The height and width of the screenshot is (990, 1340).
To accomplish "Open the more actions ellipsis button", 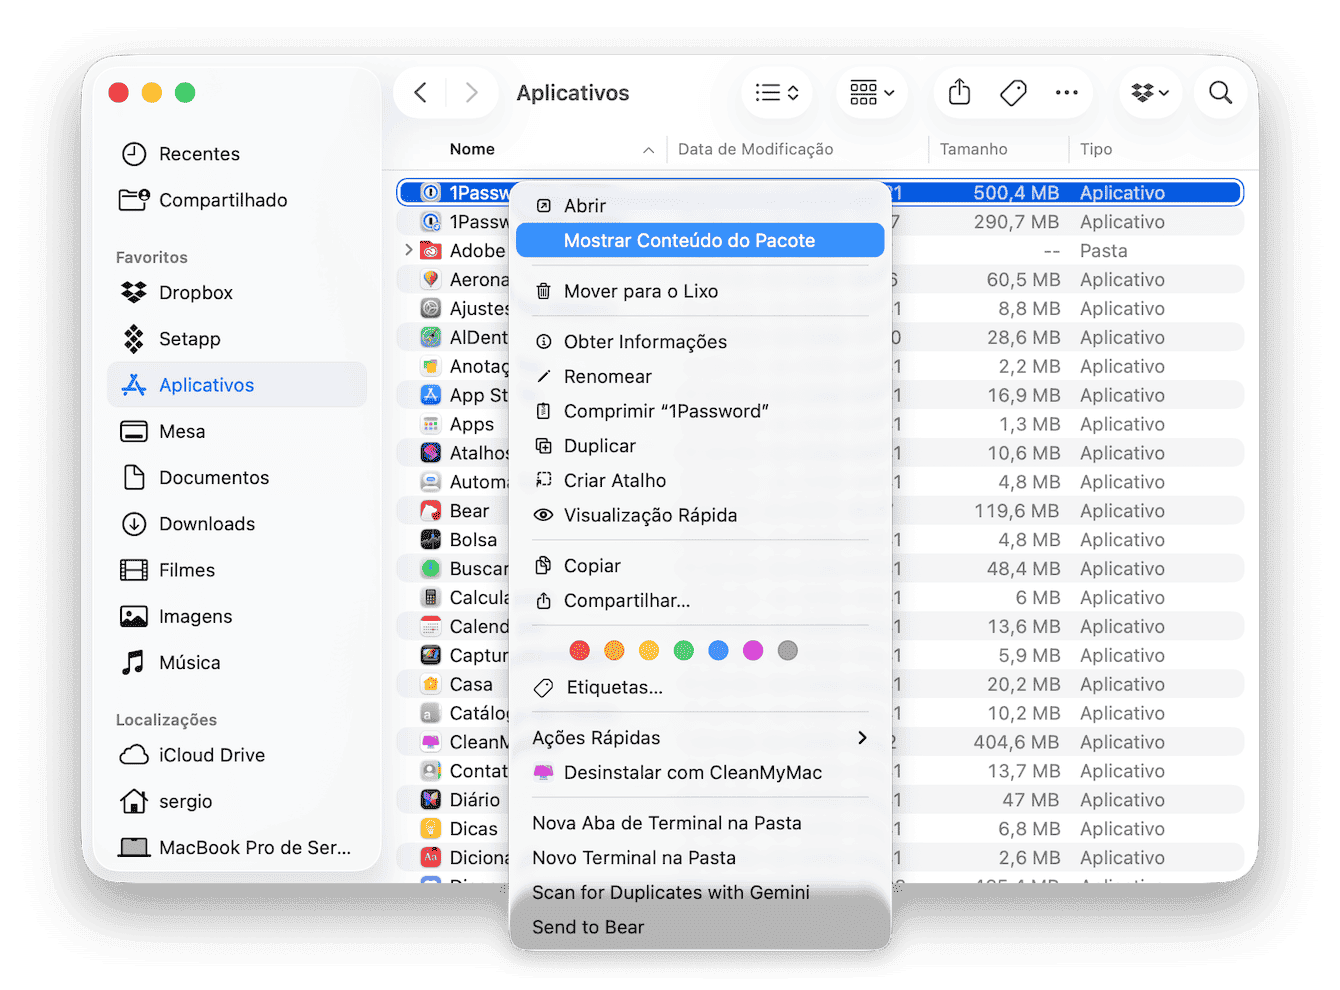I will click(x=1067, y=93).
